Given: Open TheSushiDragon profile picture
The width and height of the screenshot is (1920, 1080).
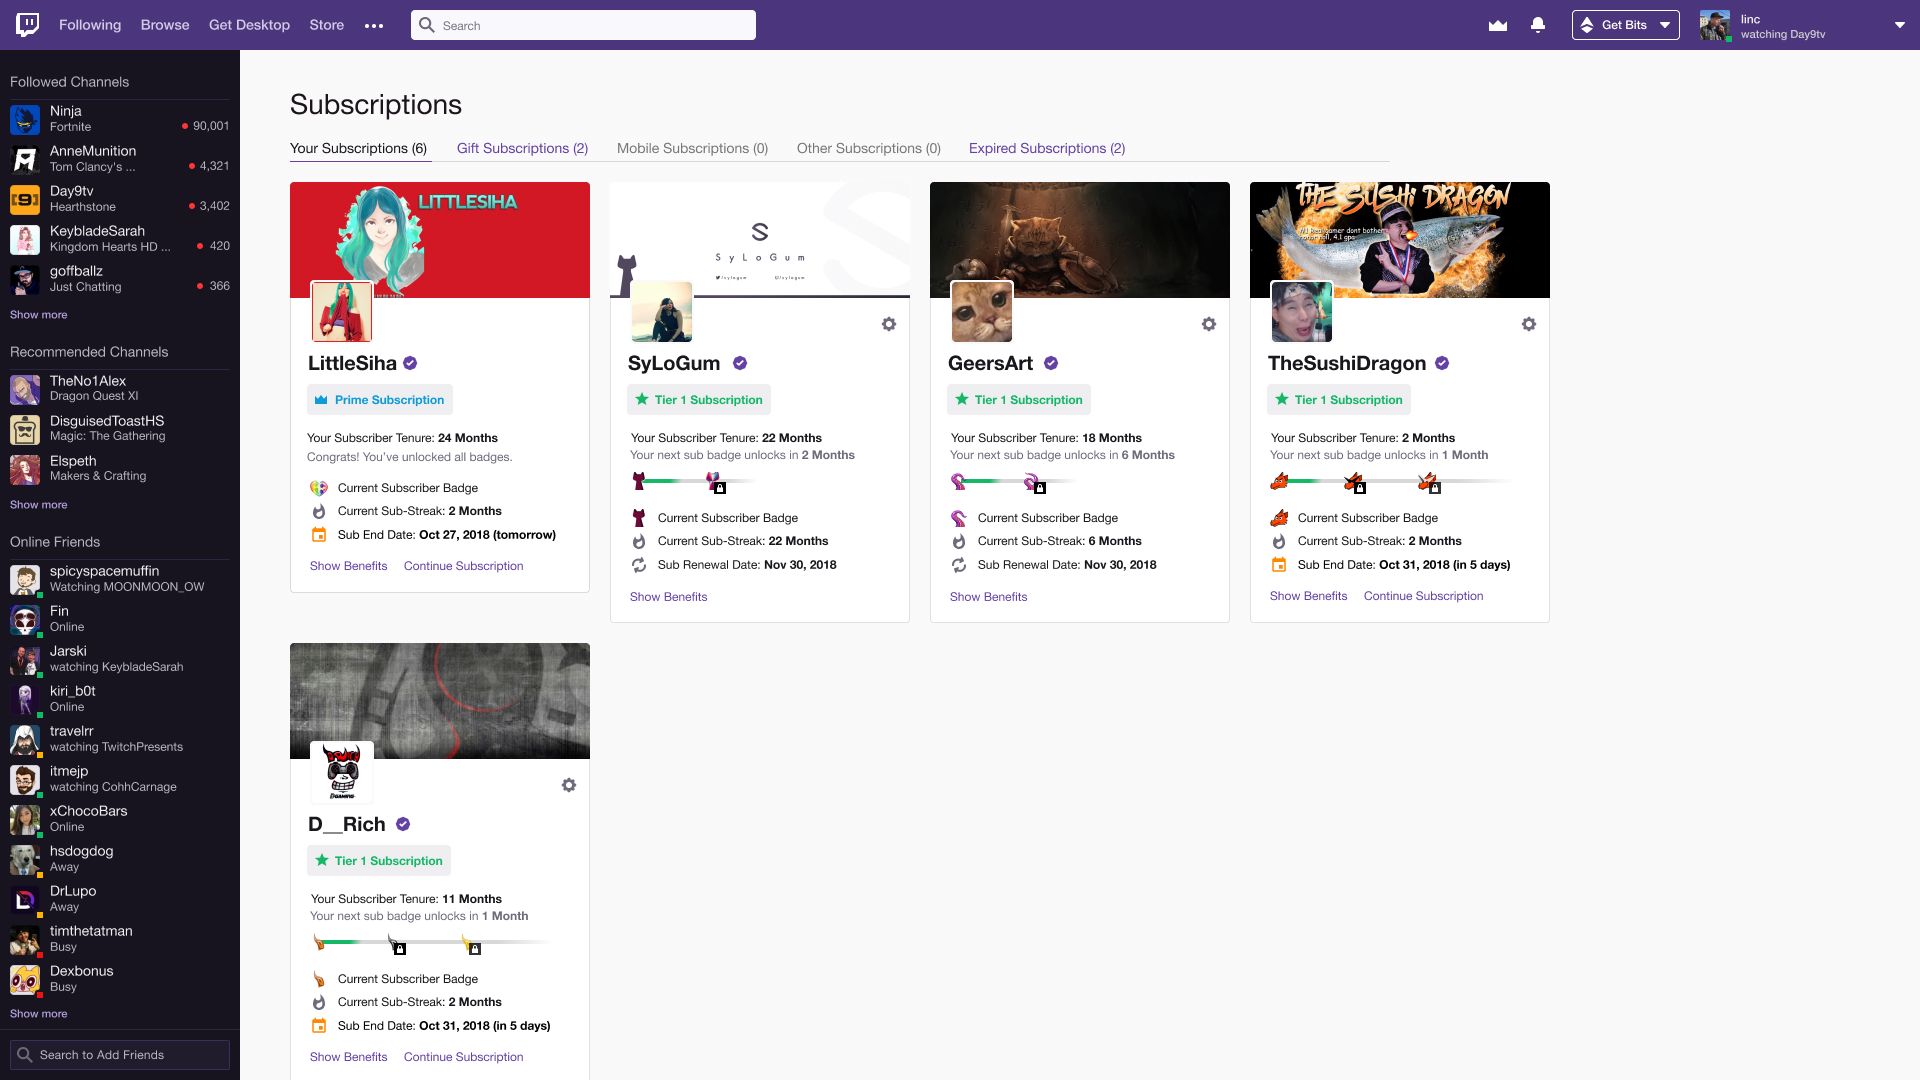Looking at the screenshot, I should [1302, 312].
